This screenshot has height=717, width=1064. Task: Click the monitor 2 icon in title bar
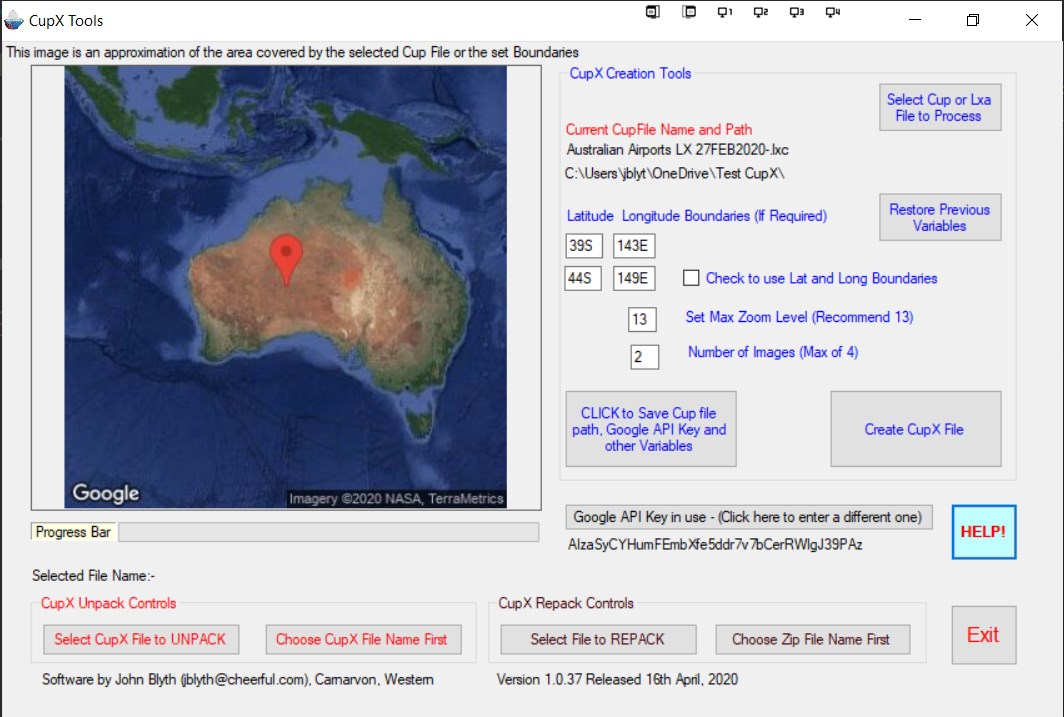(x=761, y=12)
